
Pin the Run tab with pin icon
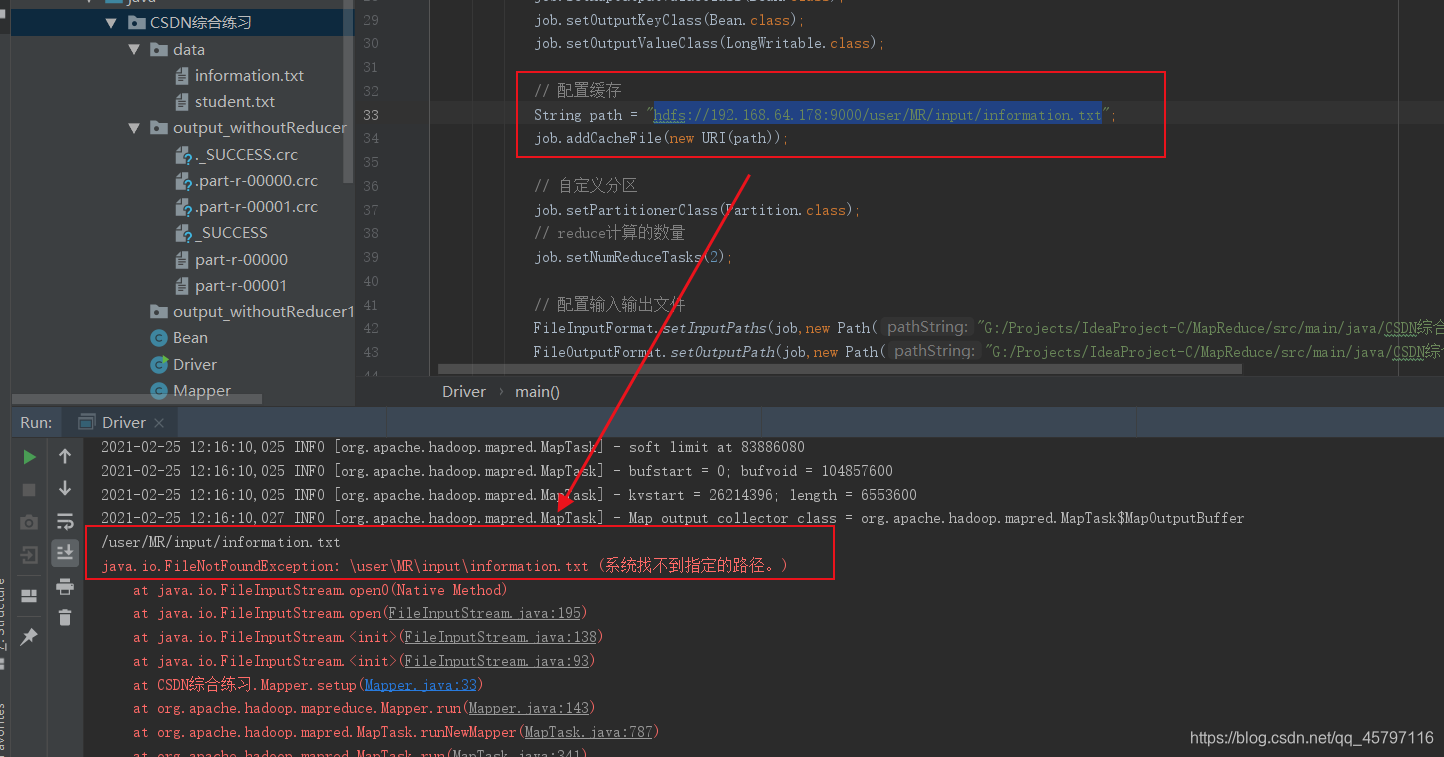(29, 636)
